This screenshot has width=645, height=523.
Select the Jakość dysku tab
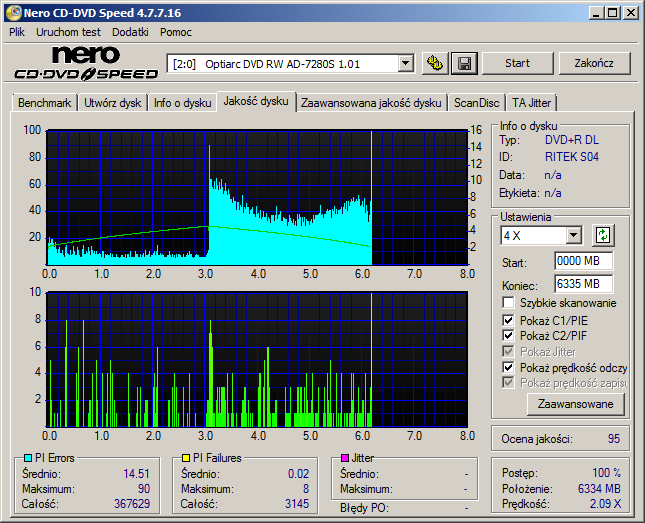(256, 101)
